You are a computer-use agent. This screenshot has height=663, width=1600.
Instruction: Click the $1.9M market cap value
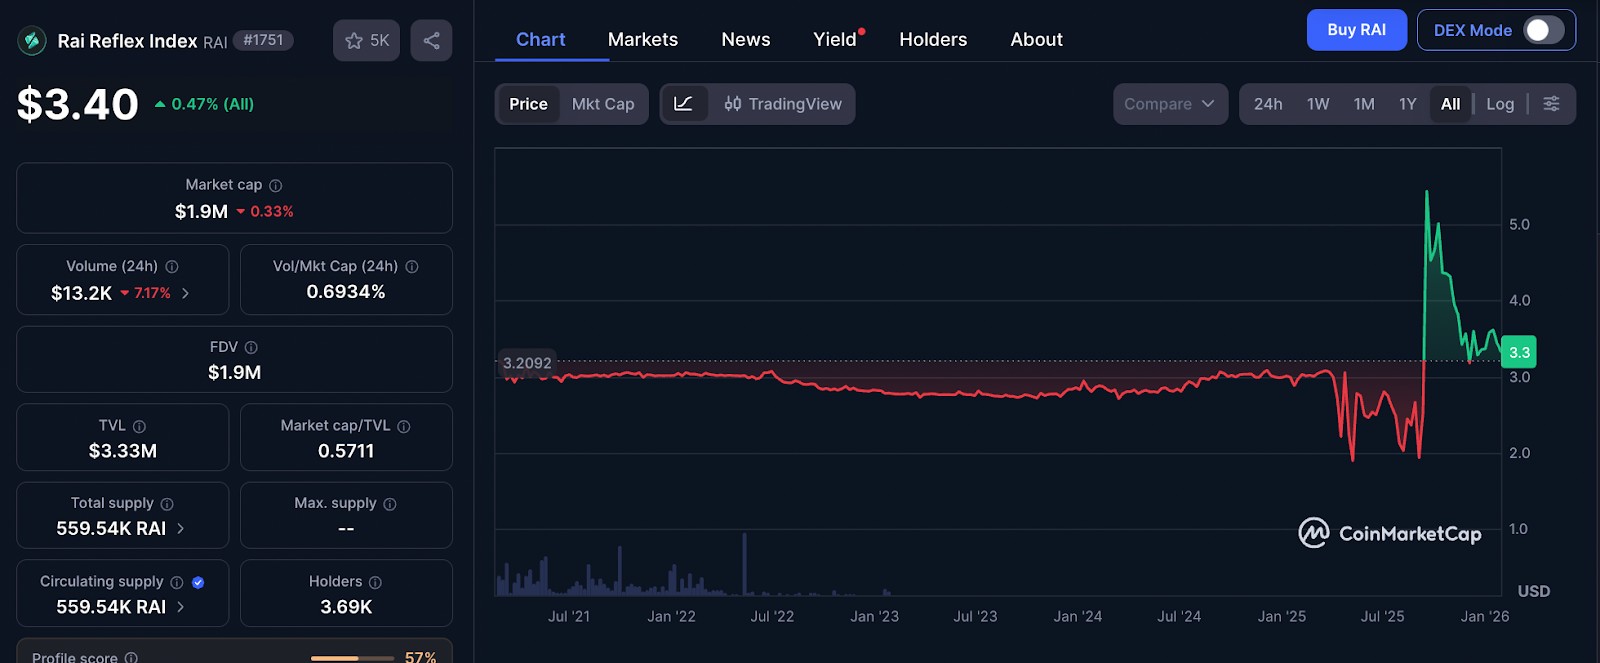pos(201,211)
